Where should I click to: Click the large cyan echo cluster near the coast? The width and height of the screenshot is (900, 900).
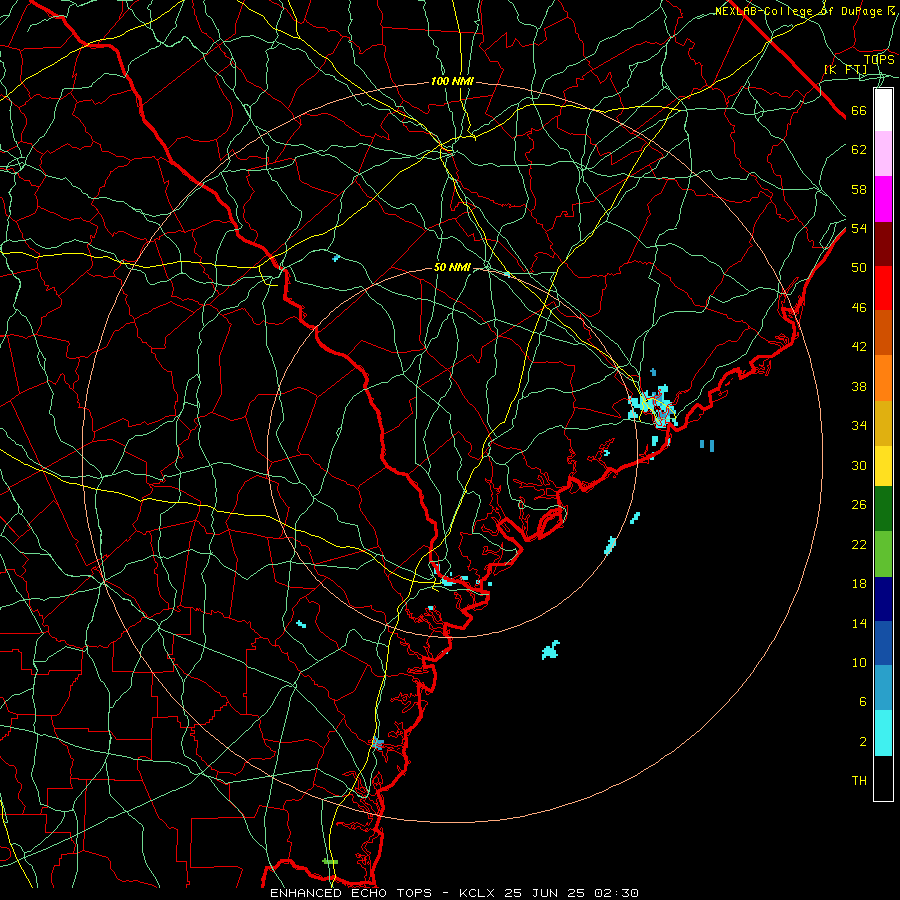(x=653, y=406)
